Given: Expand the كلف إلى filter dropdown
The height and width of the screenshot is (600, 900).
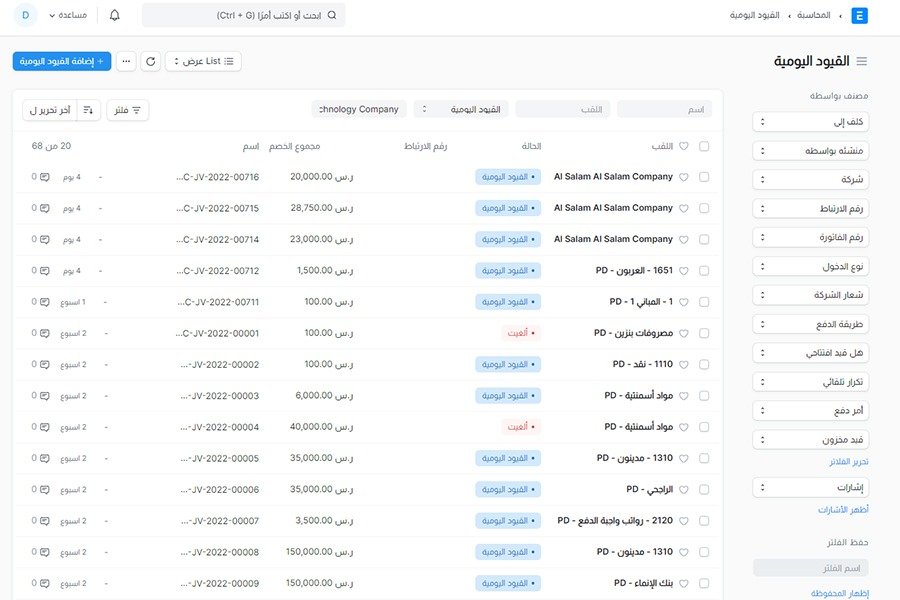Looking at the screenshot, I should pos(811,121).
